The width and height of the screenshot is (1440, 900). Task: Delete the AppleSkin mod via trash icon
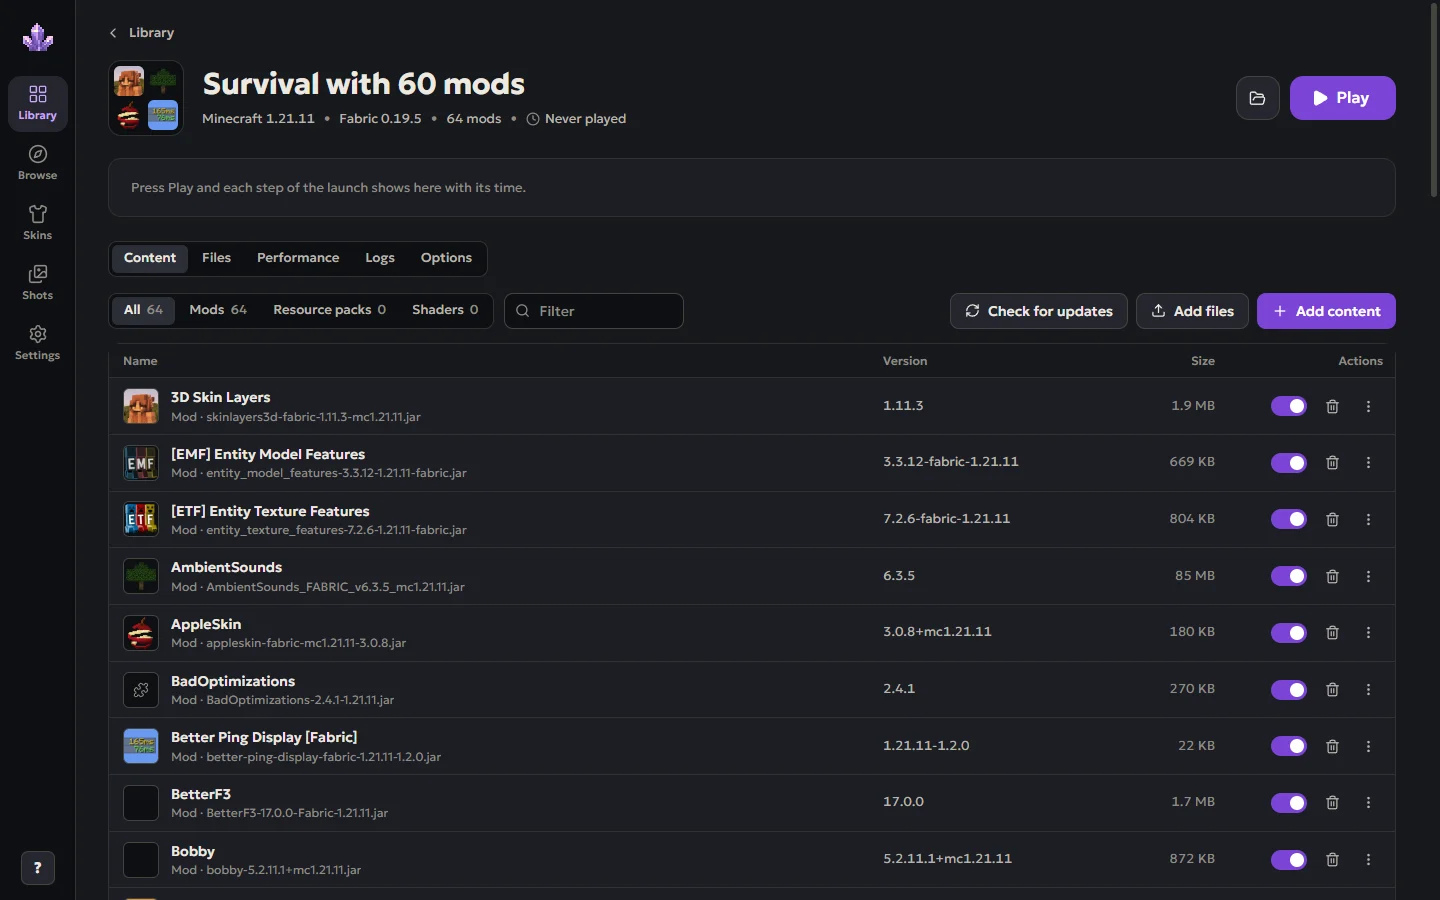(x=1332, y=633)
